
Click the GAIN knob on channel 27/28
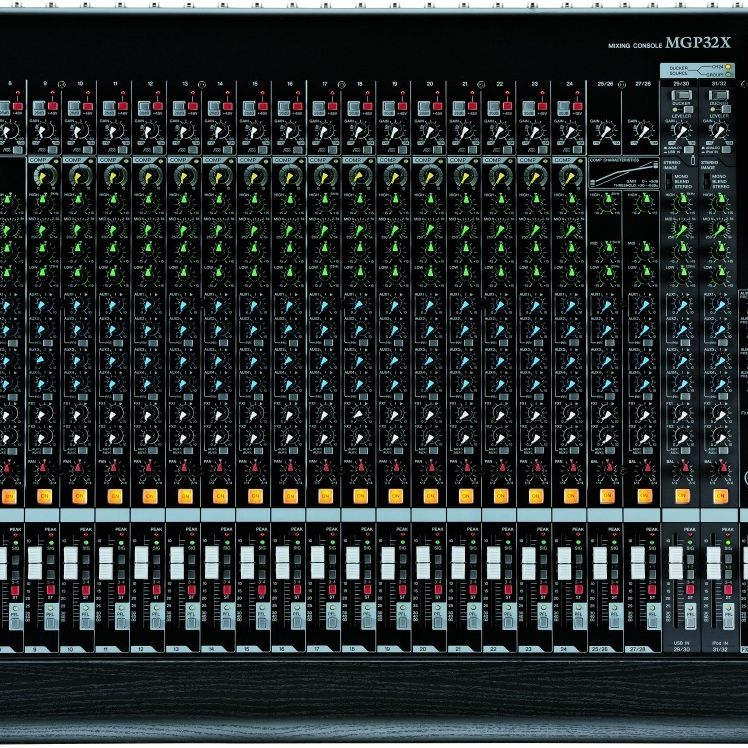pyautogui.click(x=643, y=131)
